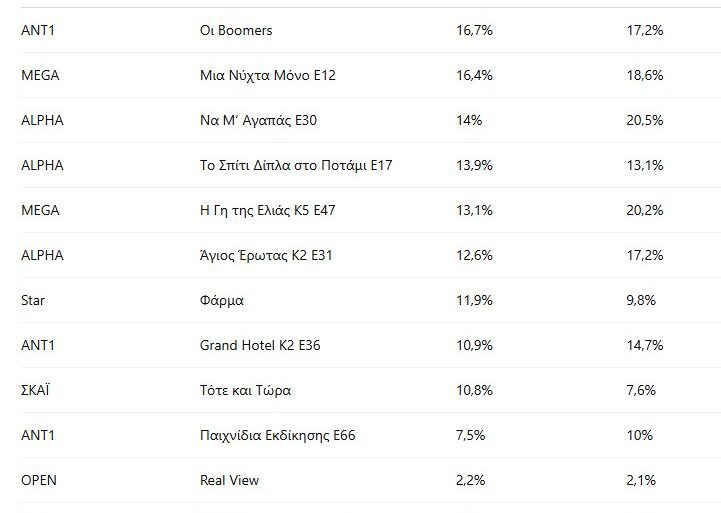Select the OPEN channel cell
721x513 pixels.
pos(39,480)
